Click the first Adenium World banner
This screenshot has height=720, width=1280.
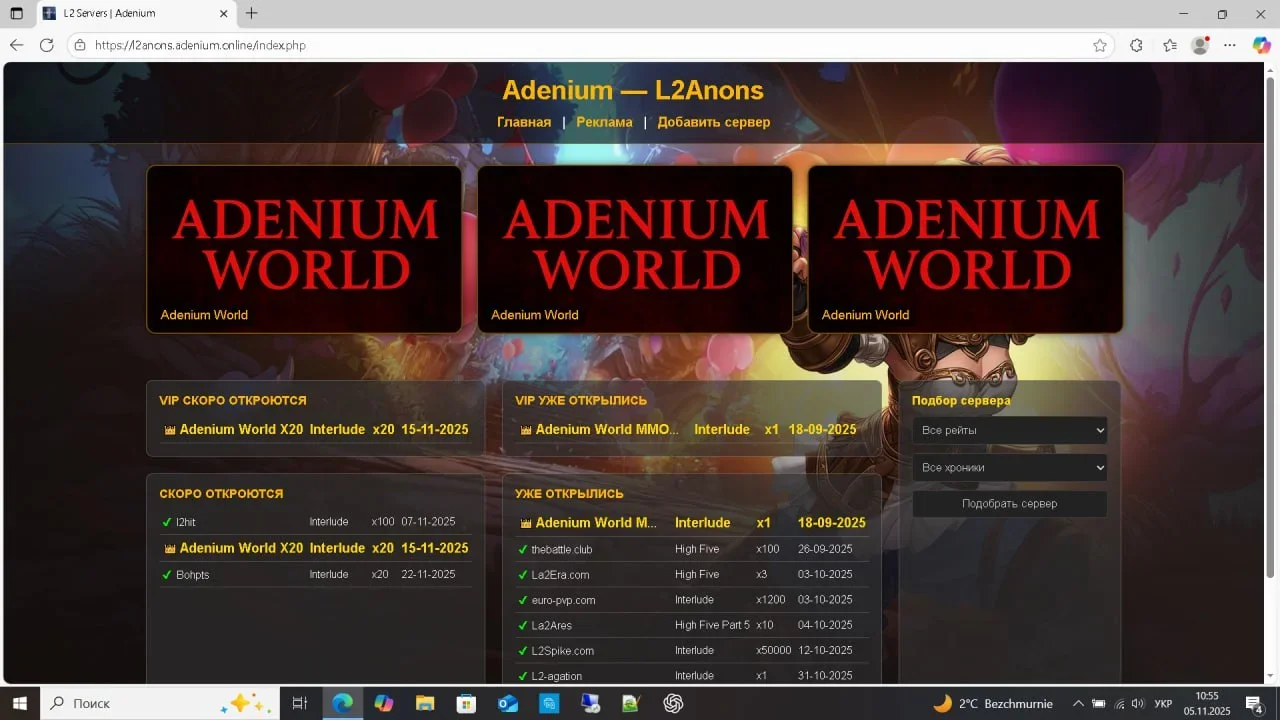pyautogui.click(x=304, y=248)
